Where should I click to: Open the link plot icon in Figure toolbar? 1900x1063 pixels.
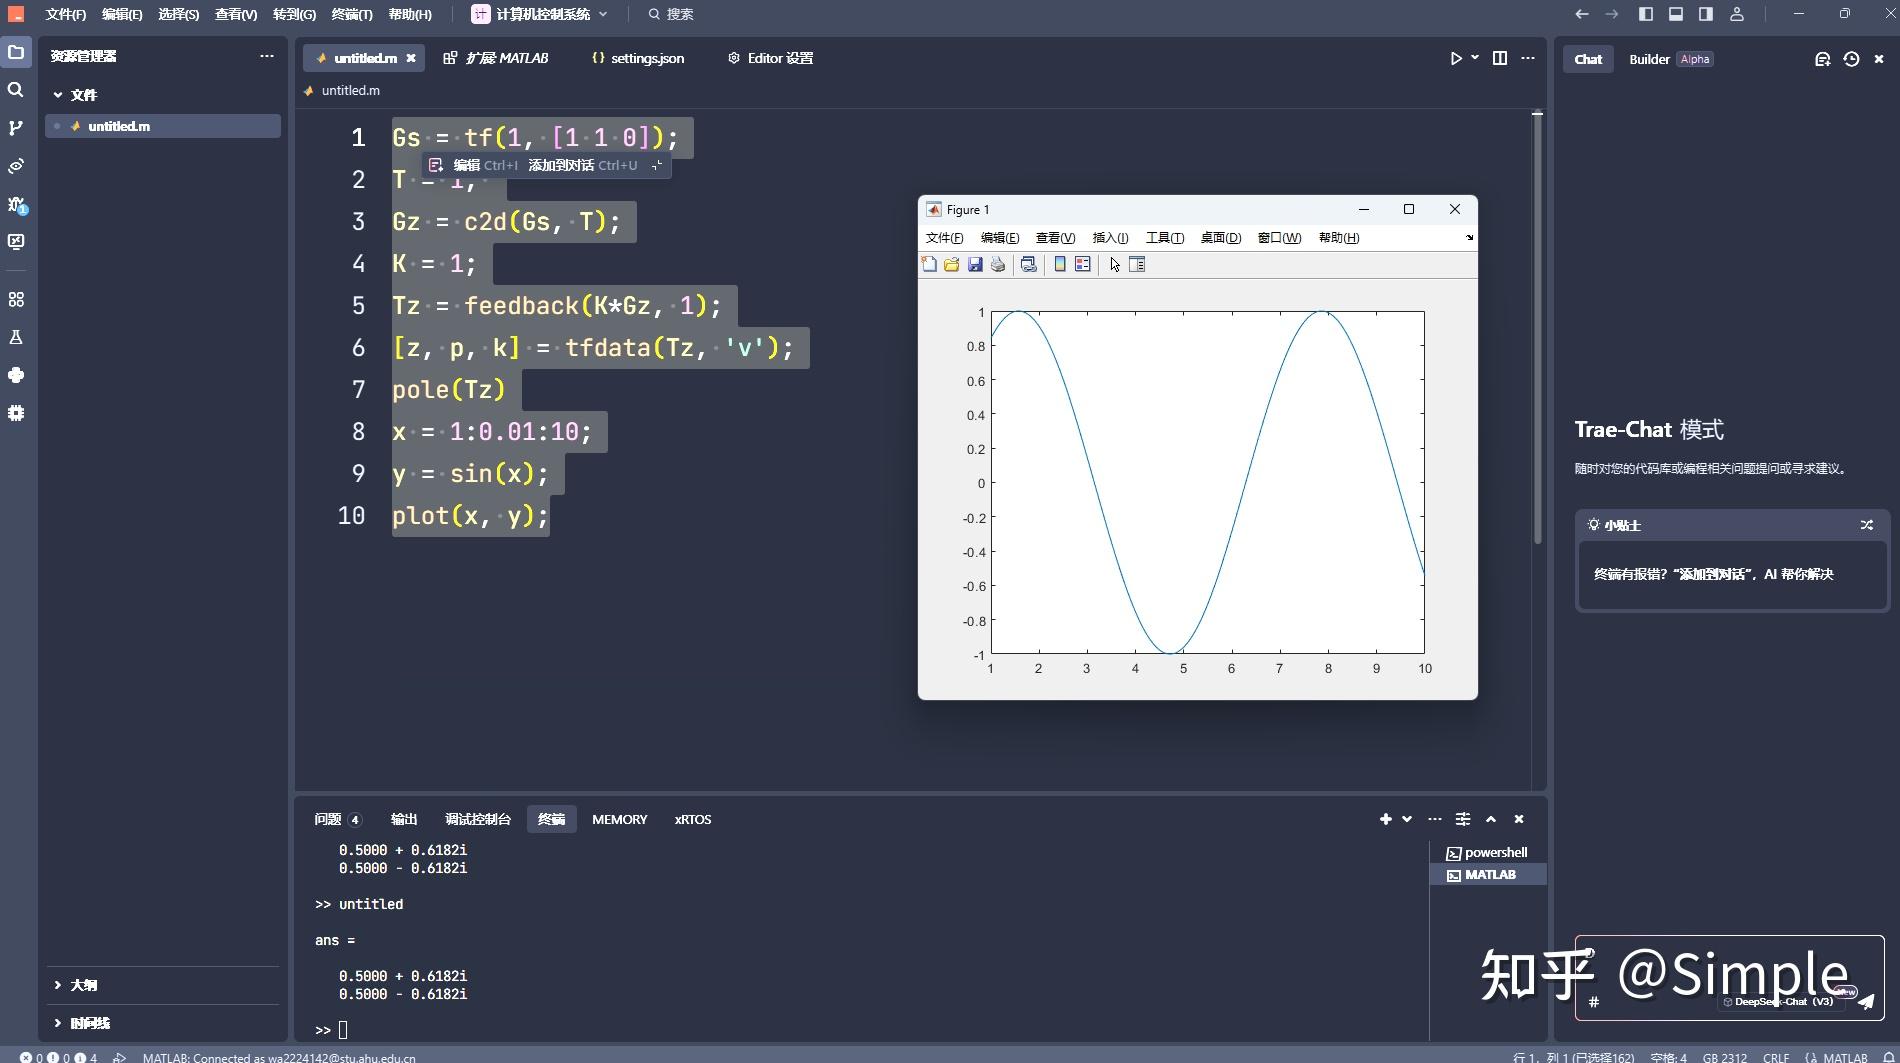point(1028,264)
